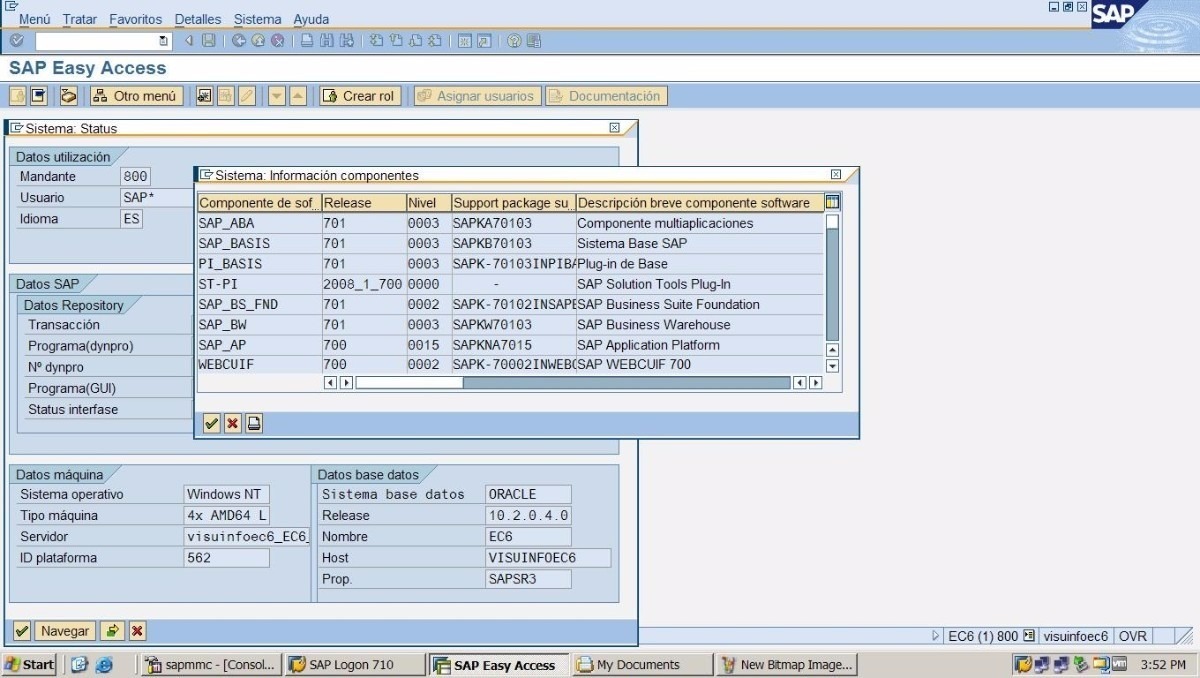The image size is (1200, 678).
Task: Click the red Cancel icon in the standard toolbar
Action: 277,41
